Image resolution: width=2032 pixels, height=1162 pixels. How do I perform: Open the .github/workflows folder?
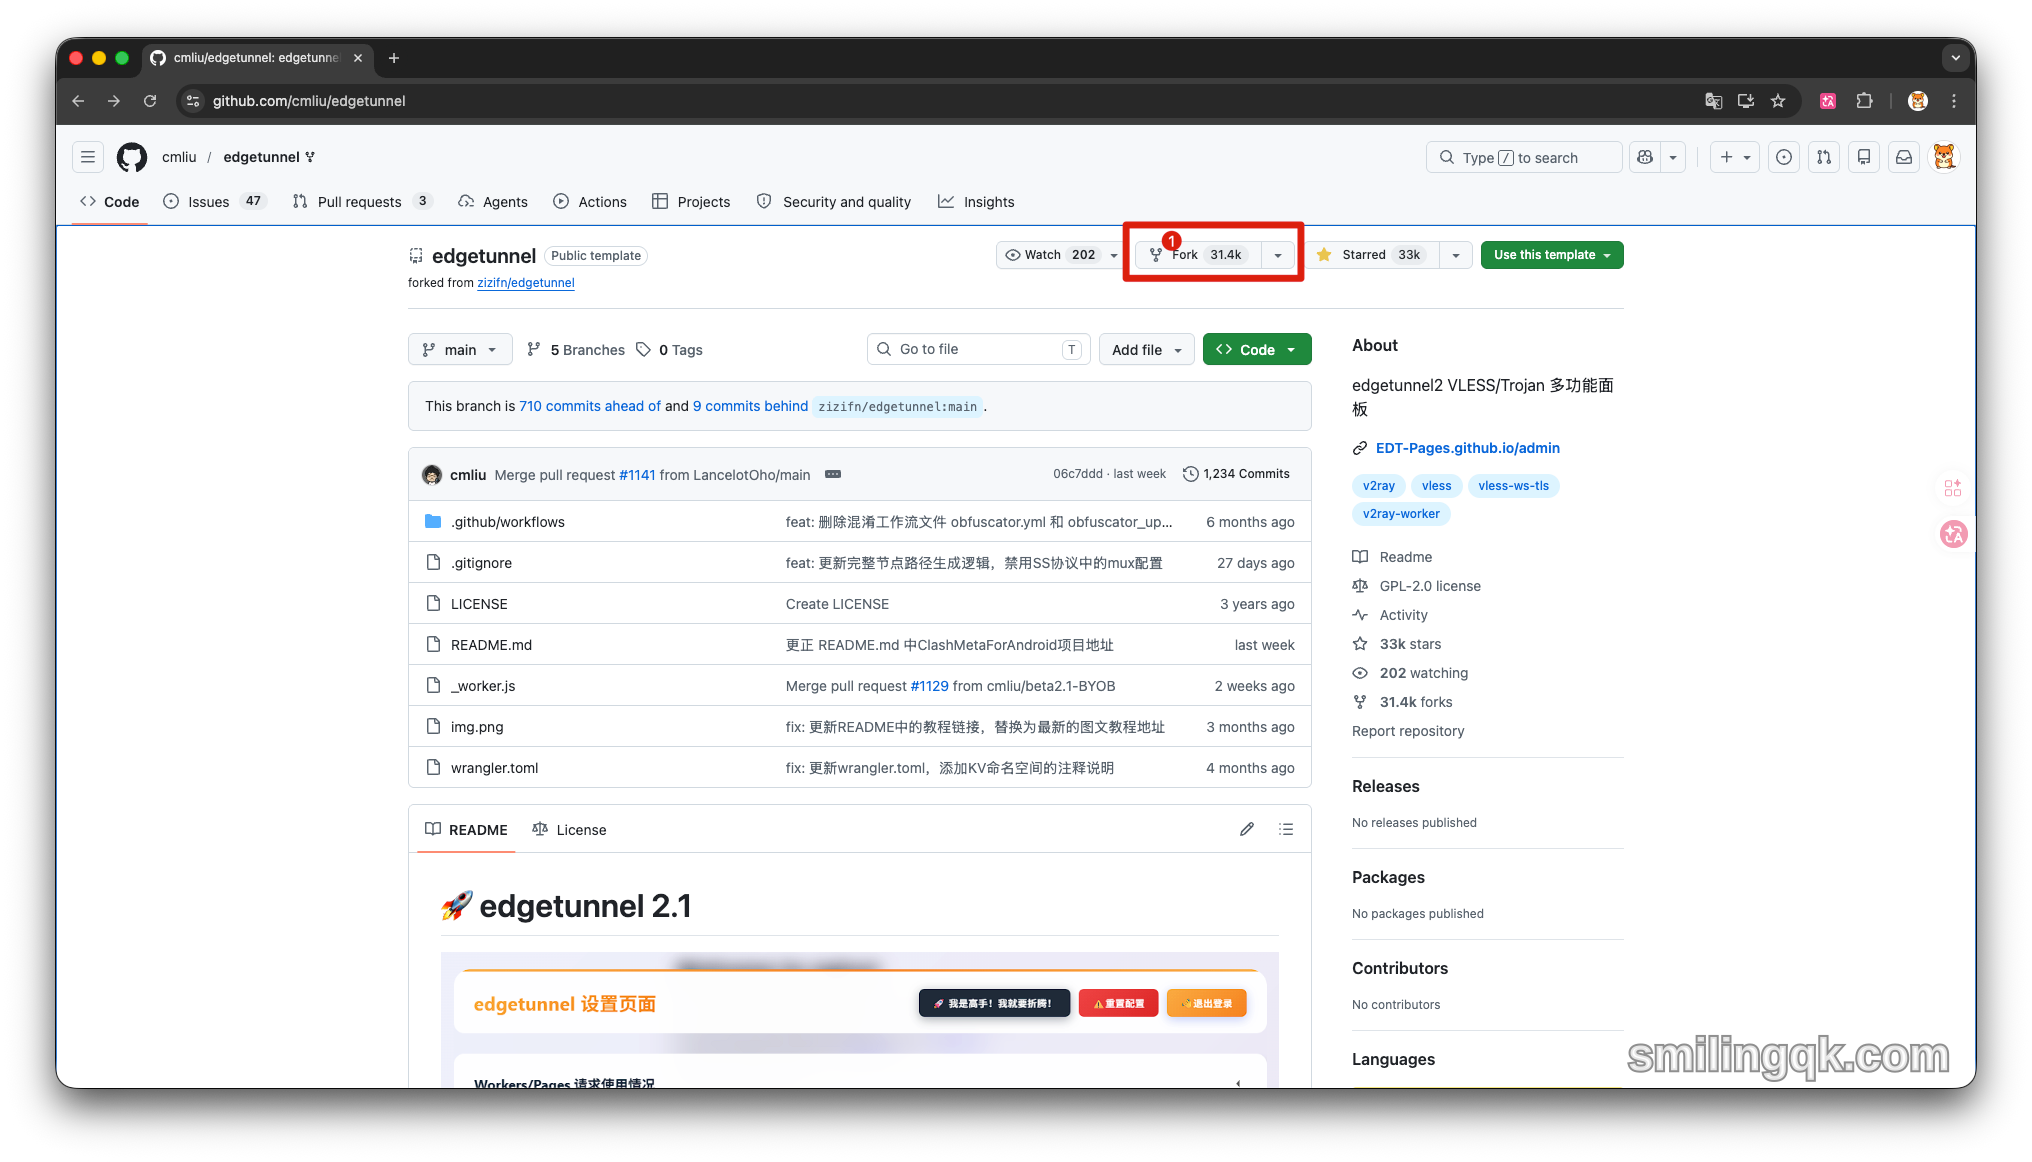click(507, 522)
